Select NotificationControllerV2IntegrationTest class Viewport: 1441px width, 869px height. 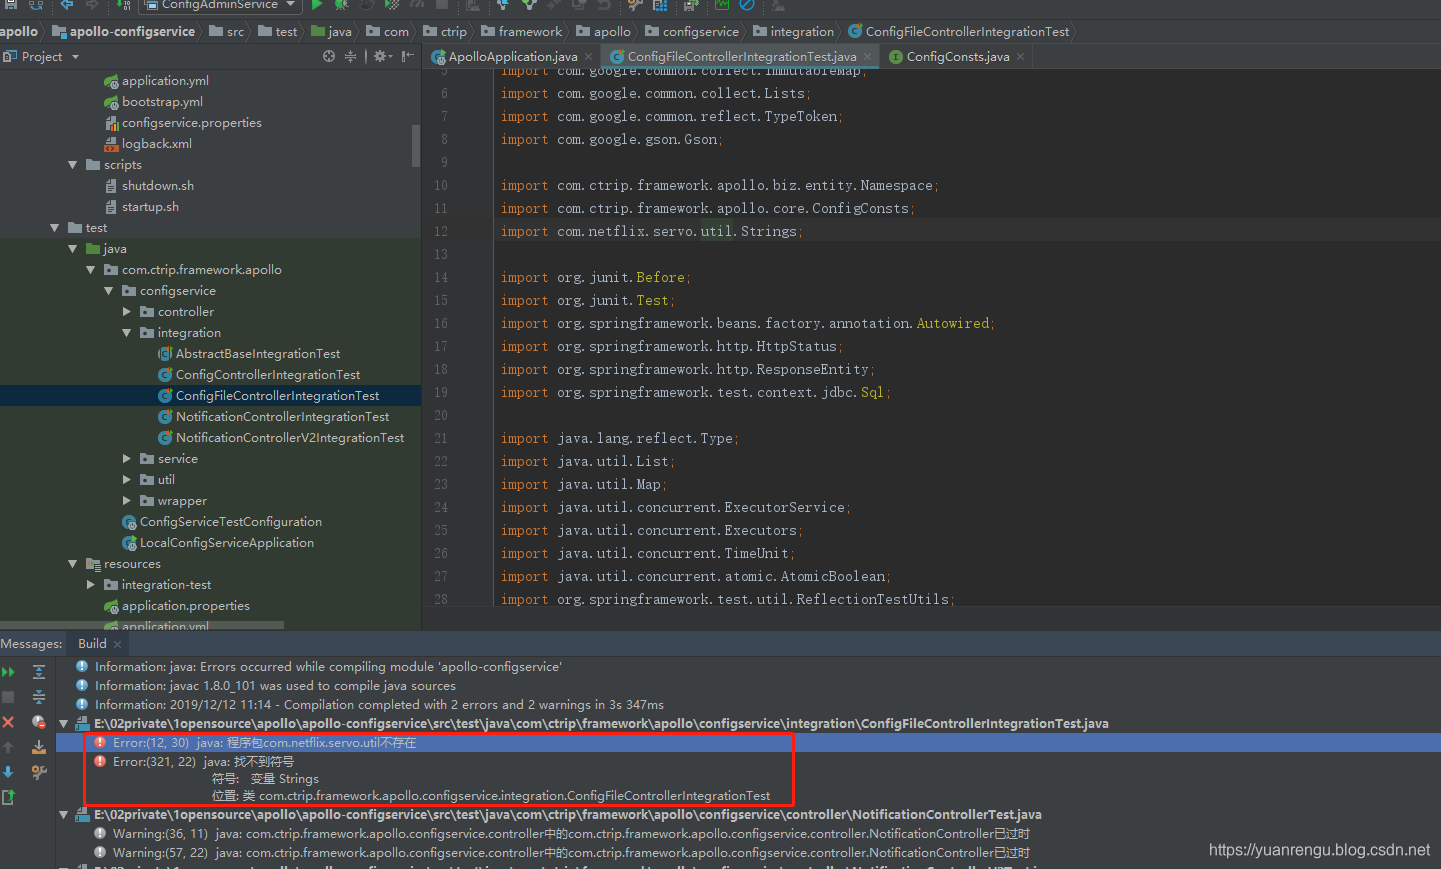(281, 438)
